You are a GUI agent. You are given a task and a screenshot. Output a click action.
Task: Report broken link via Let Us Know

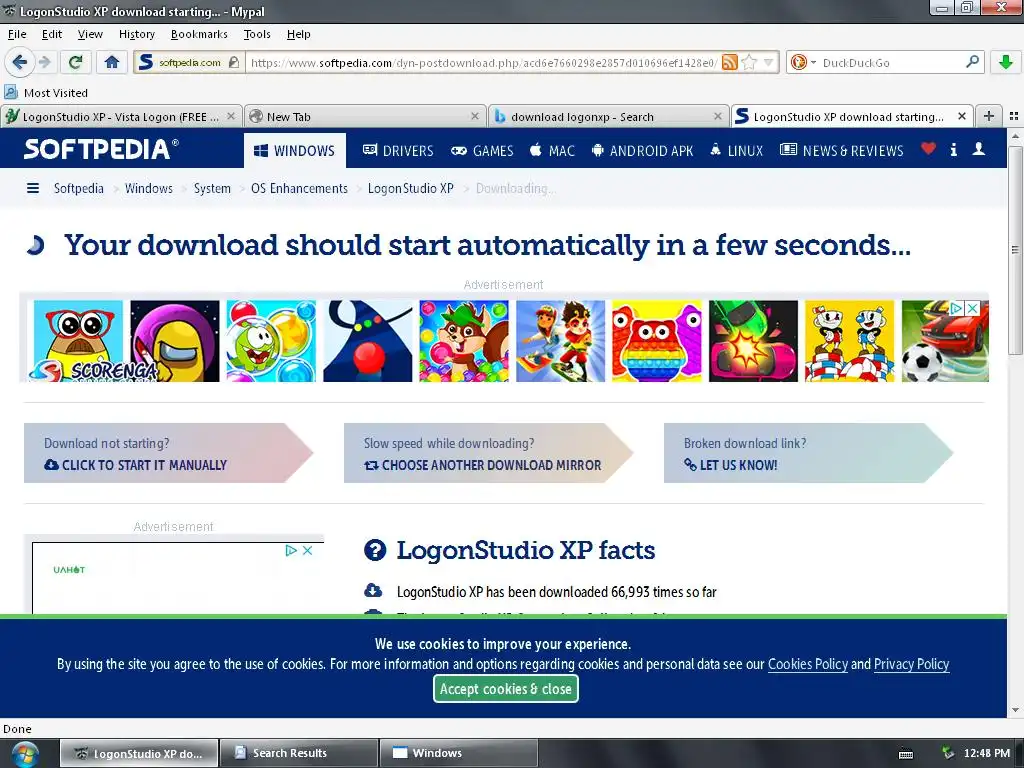point(808,453)
